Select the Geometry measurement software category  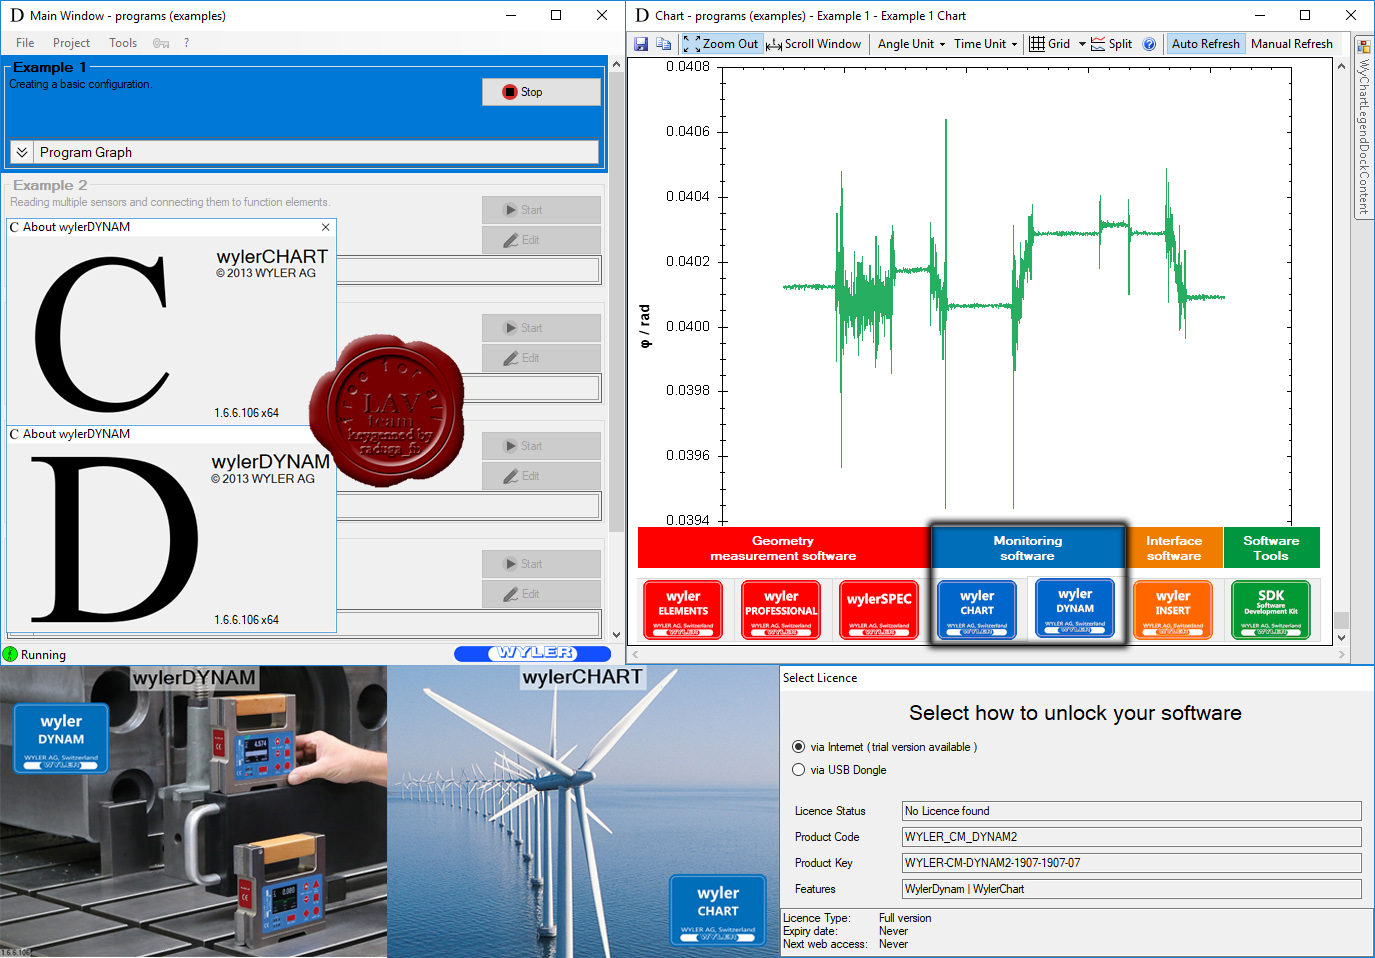783,548
